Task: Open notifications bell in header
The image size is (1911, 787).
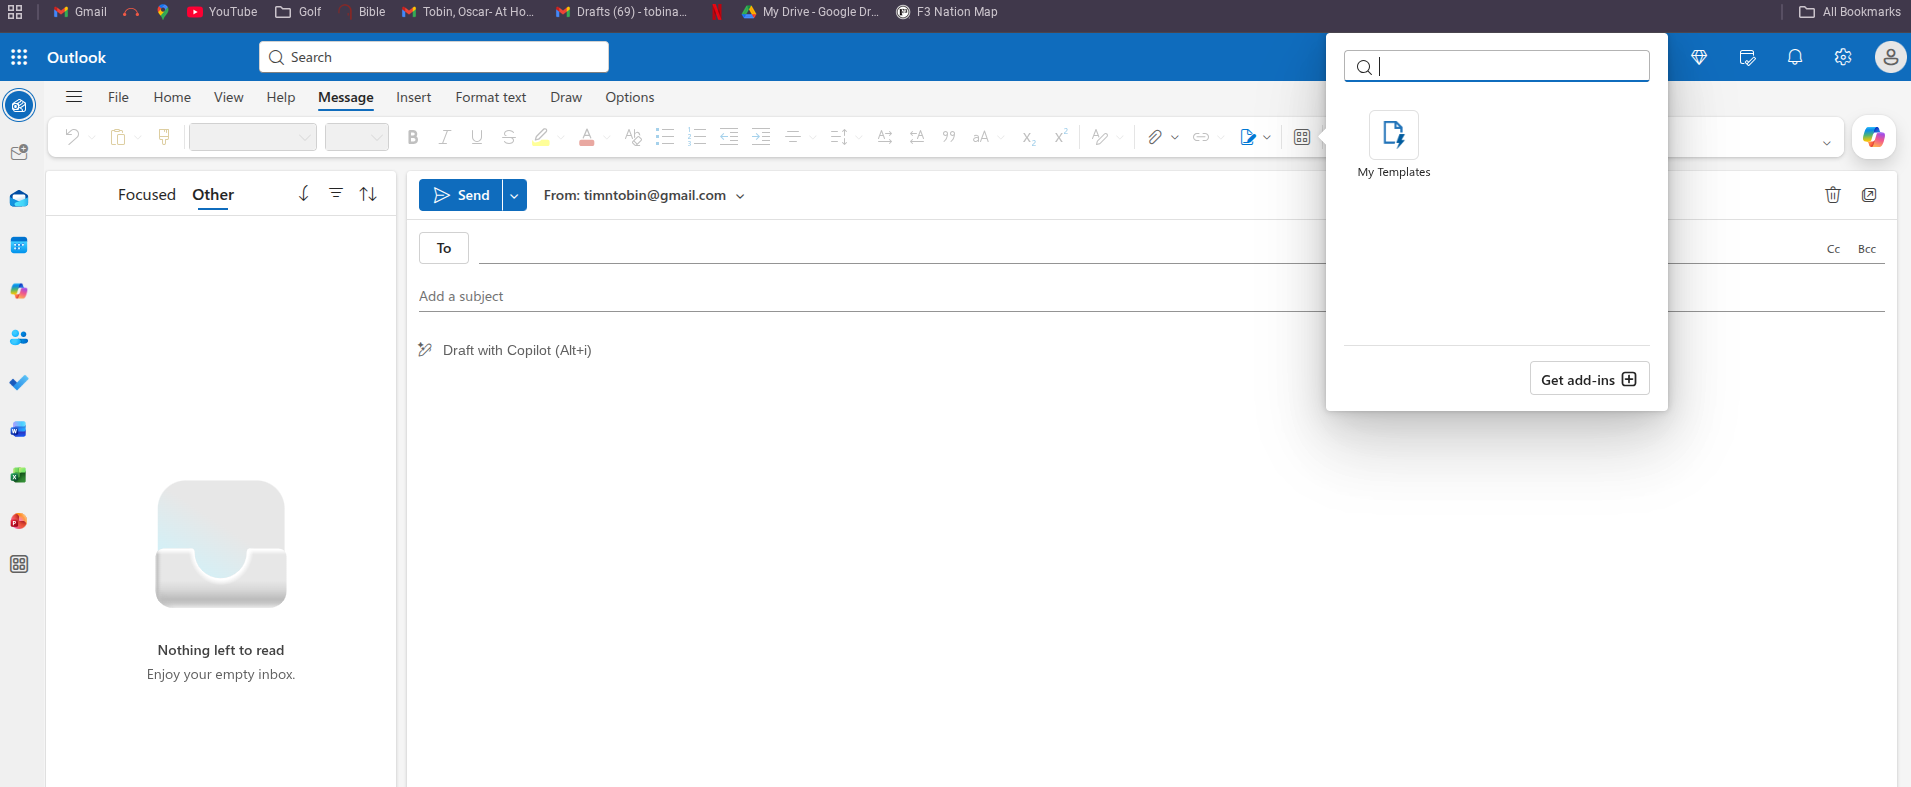Action: click(1795, 57)
